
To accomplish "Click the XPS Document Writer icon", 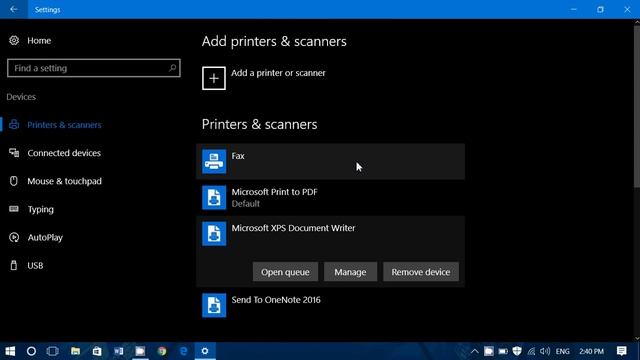I will tap(214, 233).
